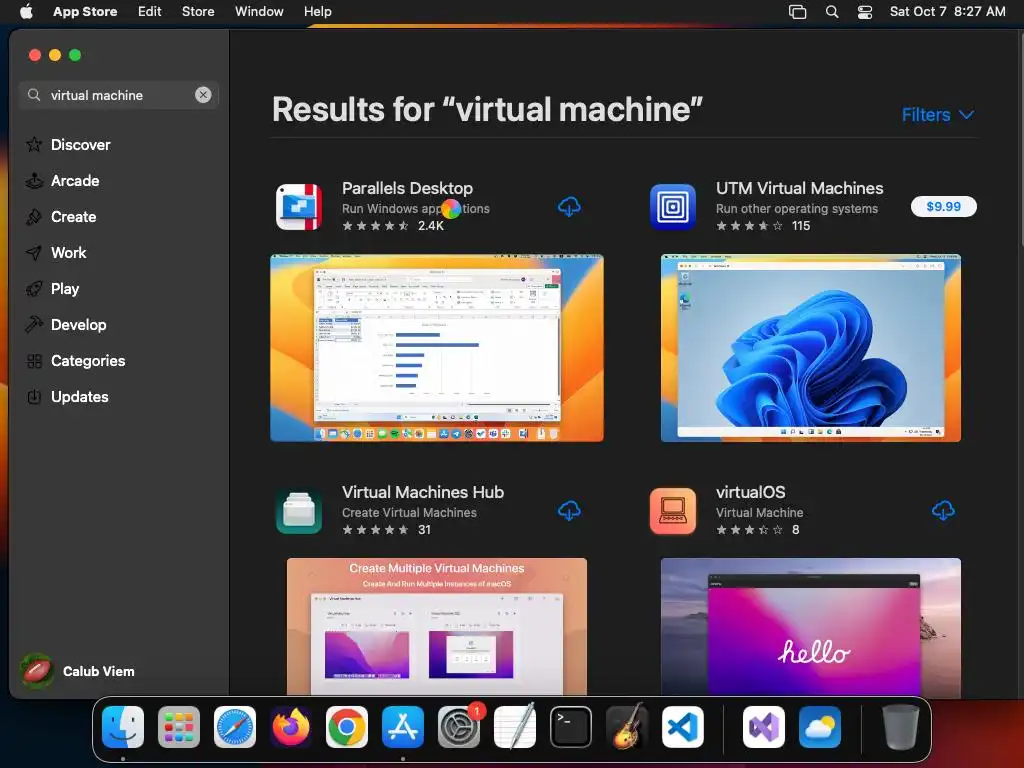The height and width of the screenshot is (768, 1024).
Task: Open the Create section
Action: [61, 217]
